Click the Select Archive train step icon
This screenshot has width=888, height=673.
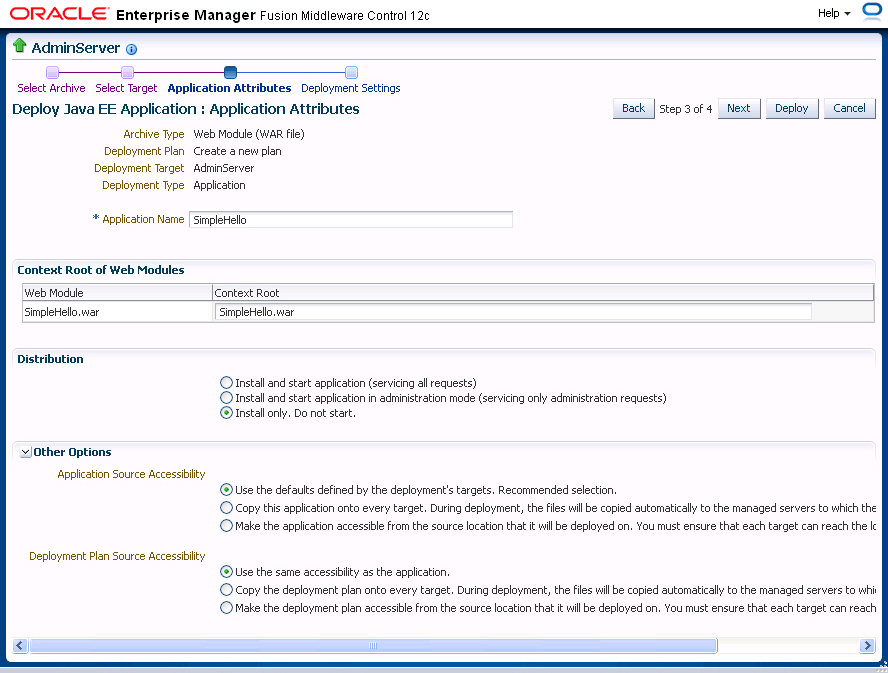coord(52,72)
